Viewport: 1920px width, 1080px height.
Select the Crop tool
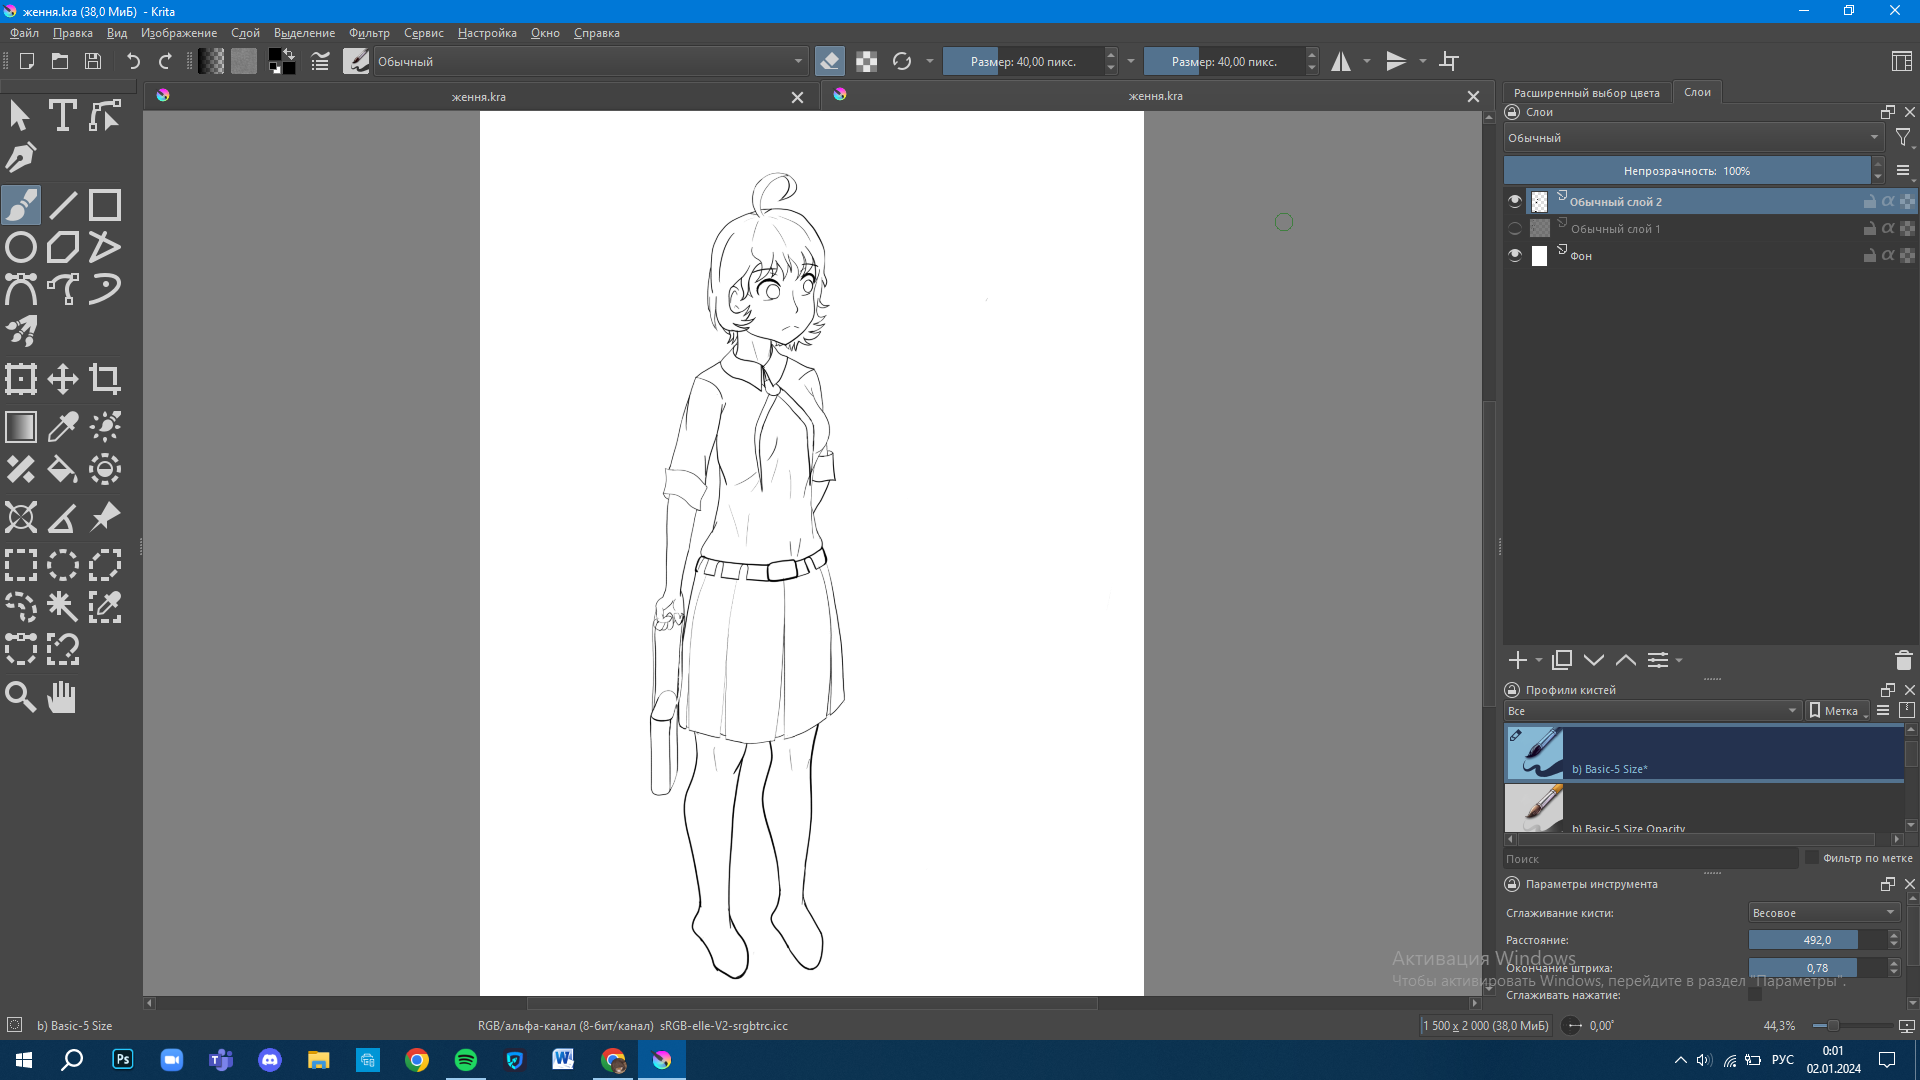tap(104, 379)
